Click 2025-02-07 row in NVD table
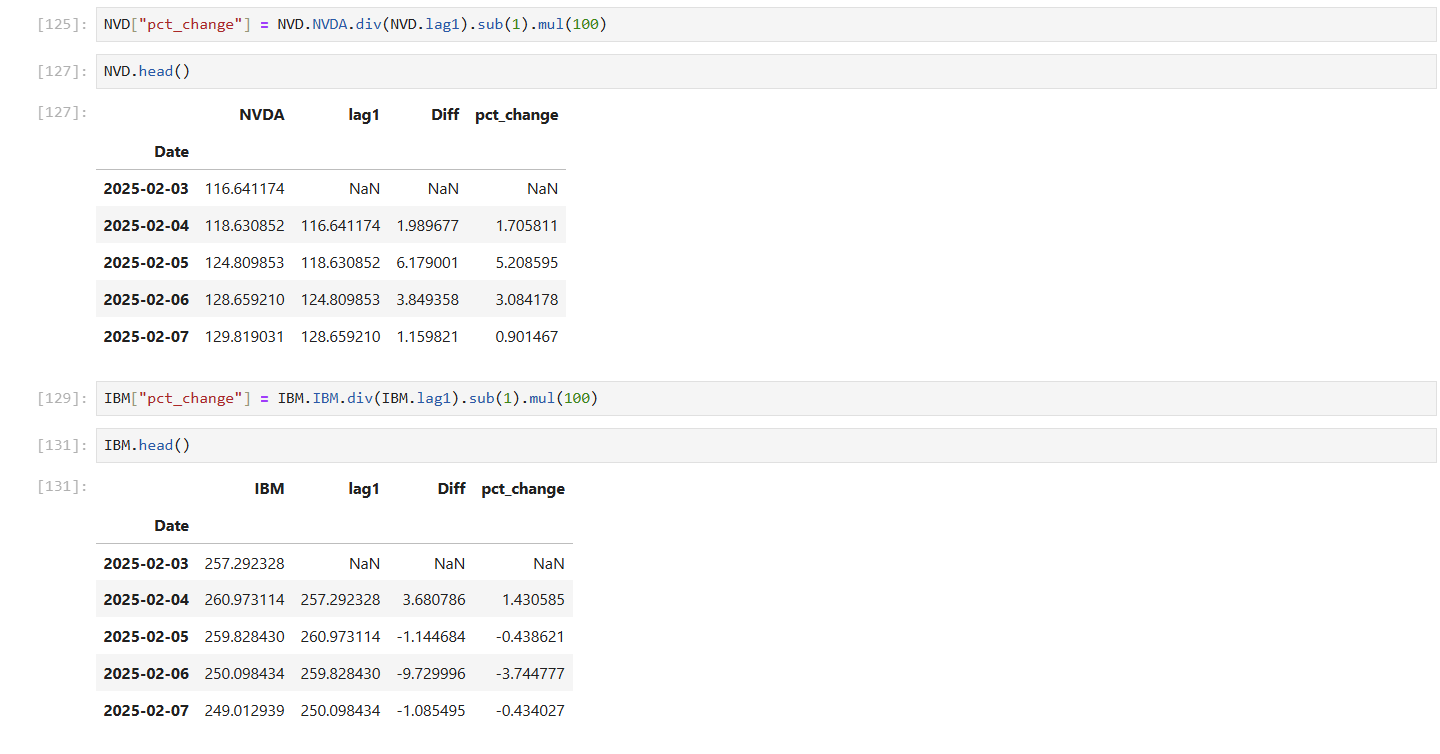 [331, 336]
